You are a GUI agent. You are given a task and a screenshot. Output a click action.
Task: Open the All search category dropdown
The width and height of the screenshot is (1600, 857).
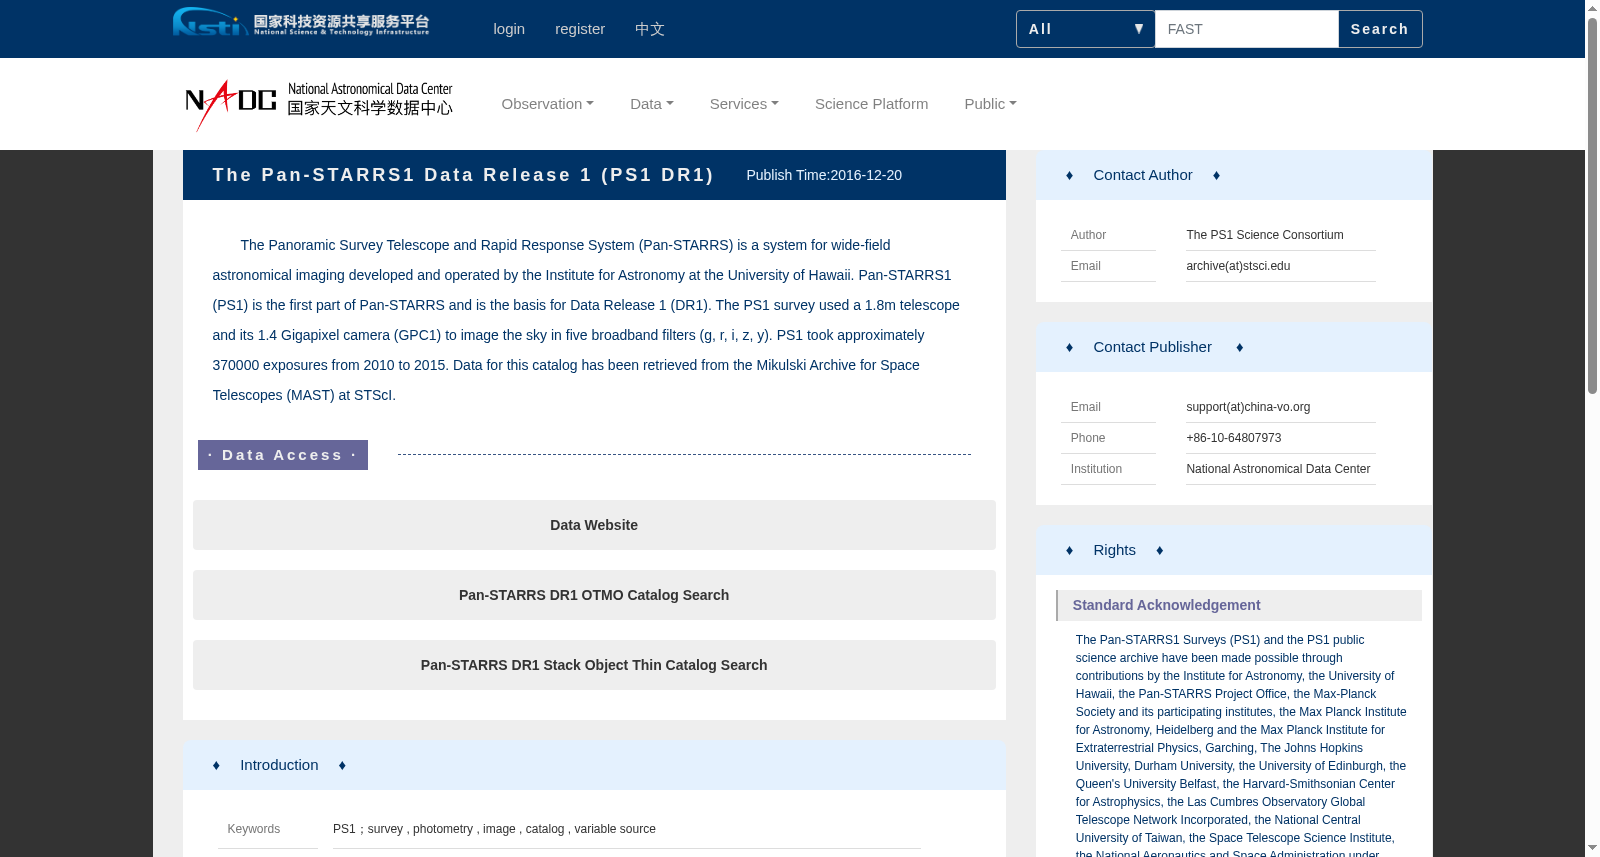[1086, 29]
